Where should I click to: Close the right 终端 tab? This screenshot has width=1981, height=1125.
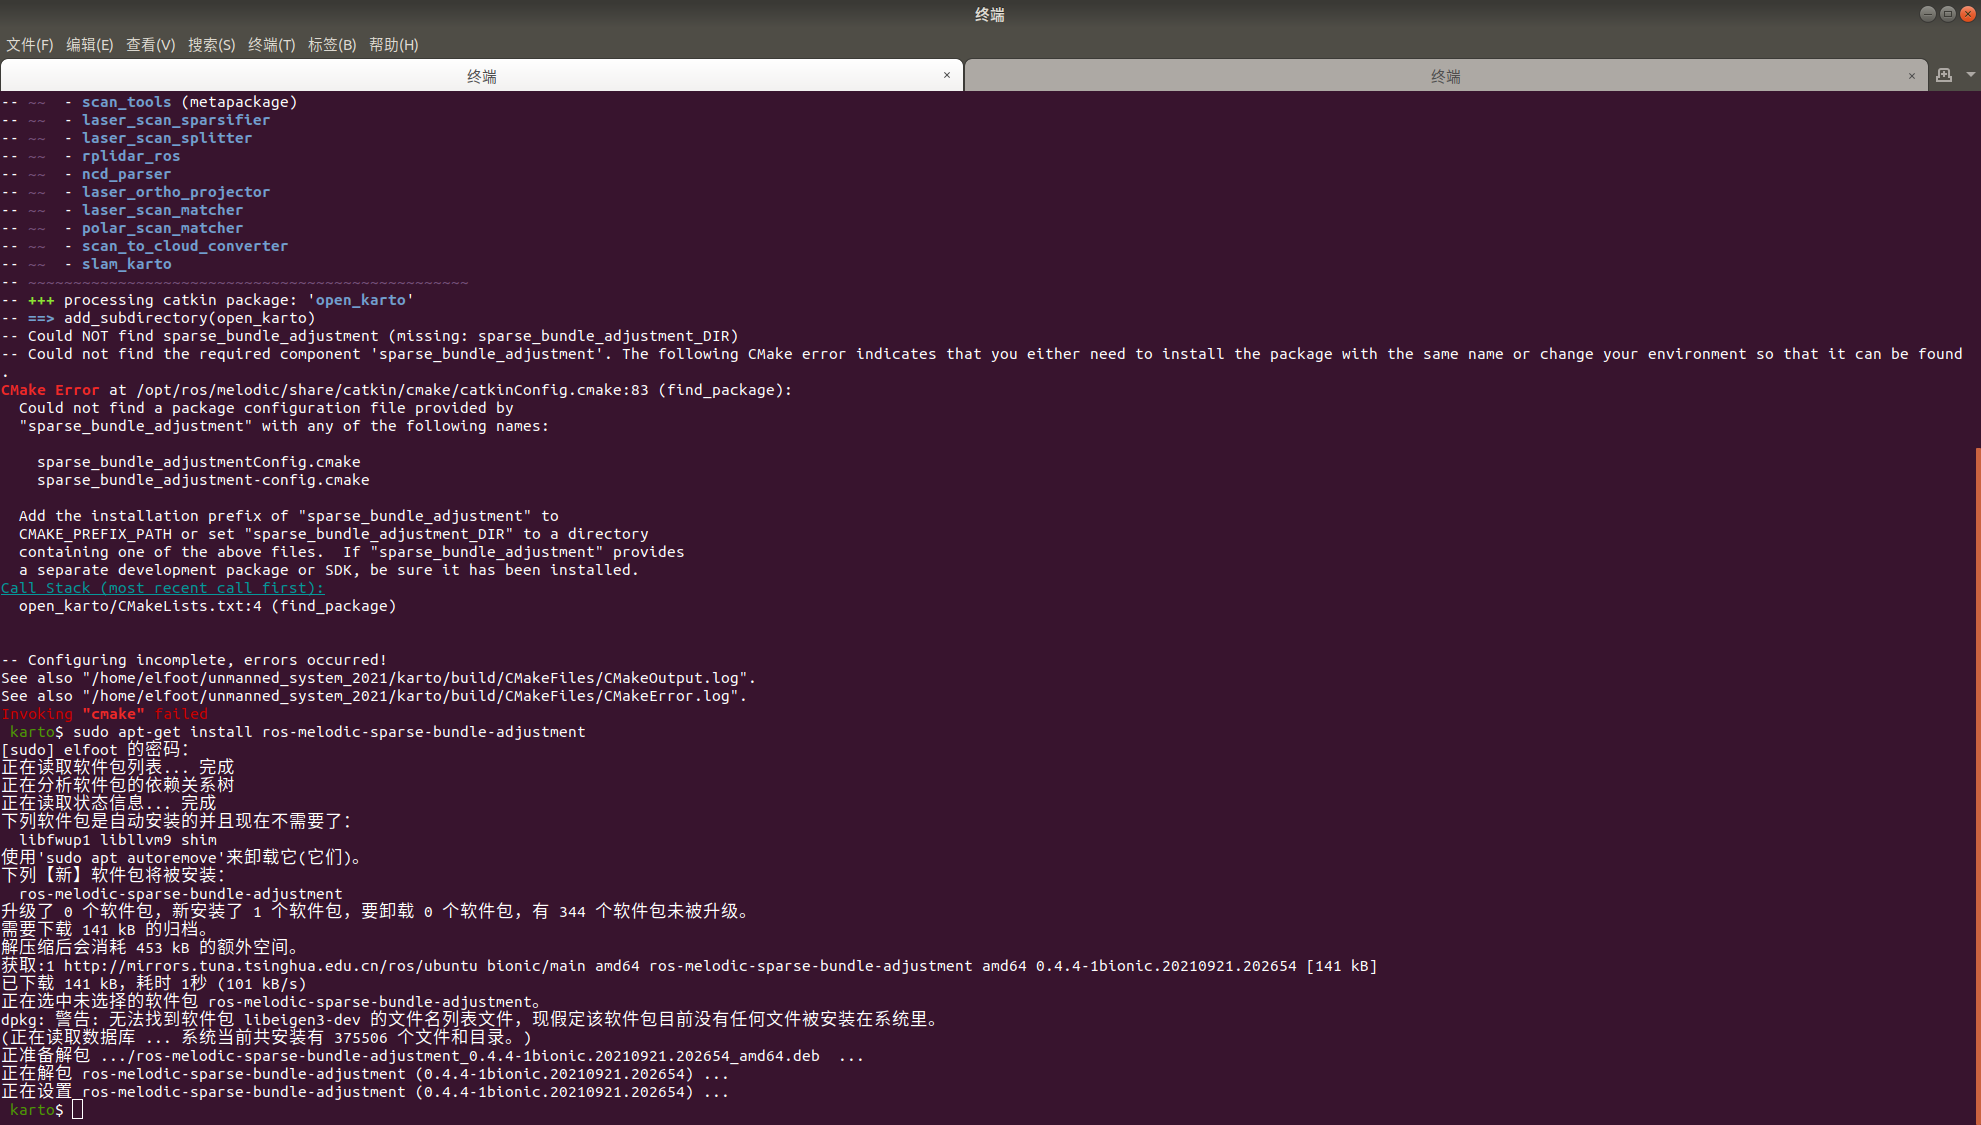pos(1912,75)
